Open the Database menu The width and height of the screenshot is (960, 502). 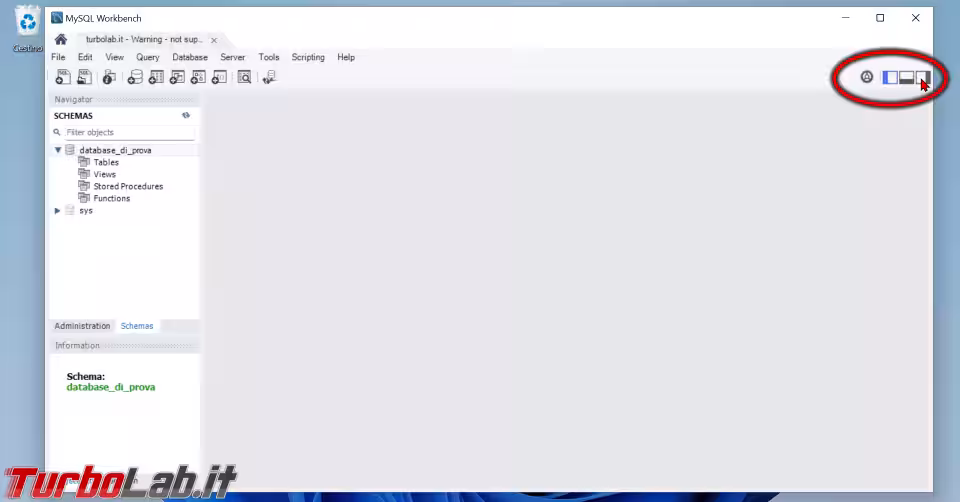190,57
